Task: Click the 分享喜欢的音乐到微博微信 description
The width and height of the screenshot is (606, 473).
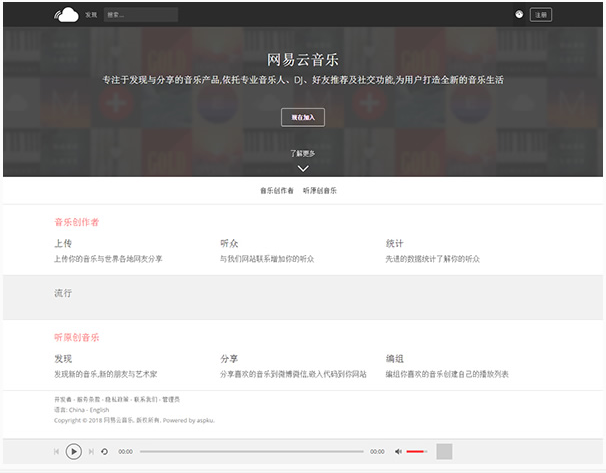Action: tap(264, 374)
